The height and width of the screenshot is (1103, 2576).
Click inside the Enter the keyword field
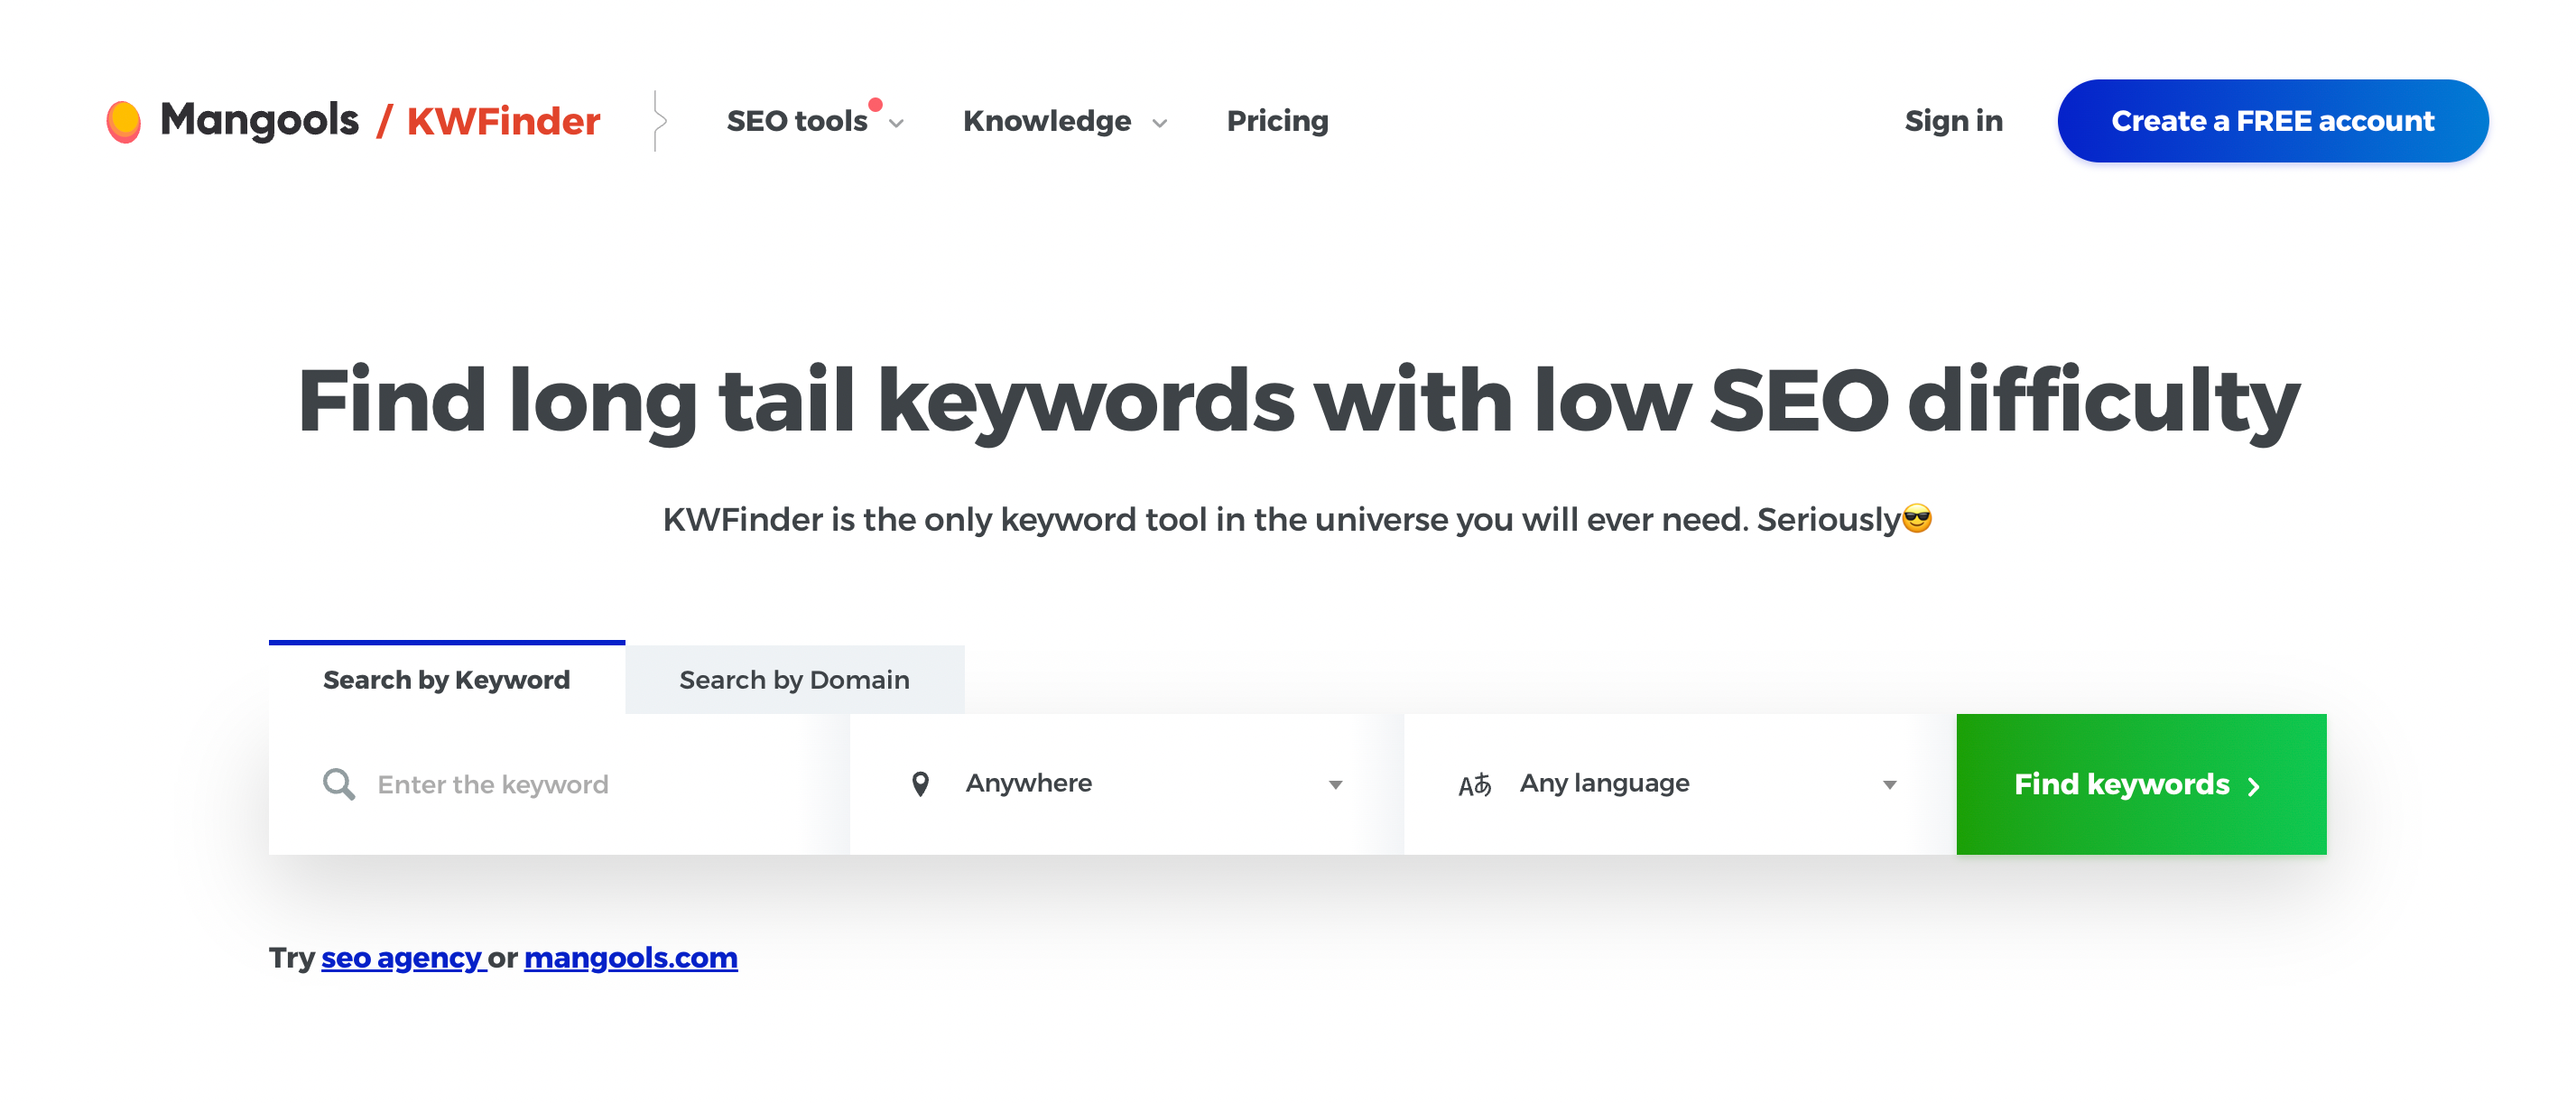[550, 783]
